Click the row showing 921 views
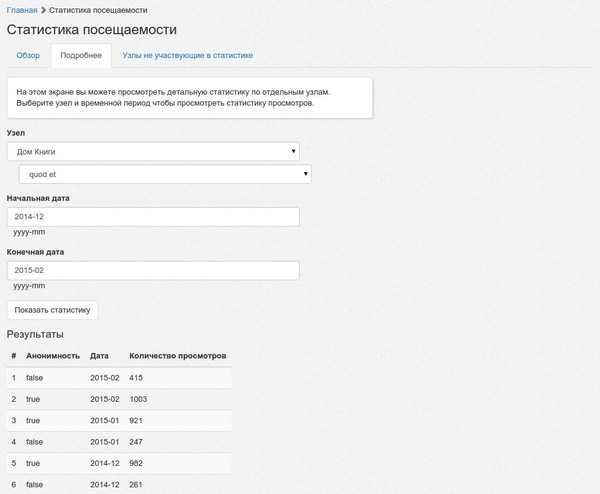This screenshot has width=600, height=494. pos(119,420)
